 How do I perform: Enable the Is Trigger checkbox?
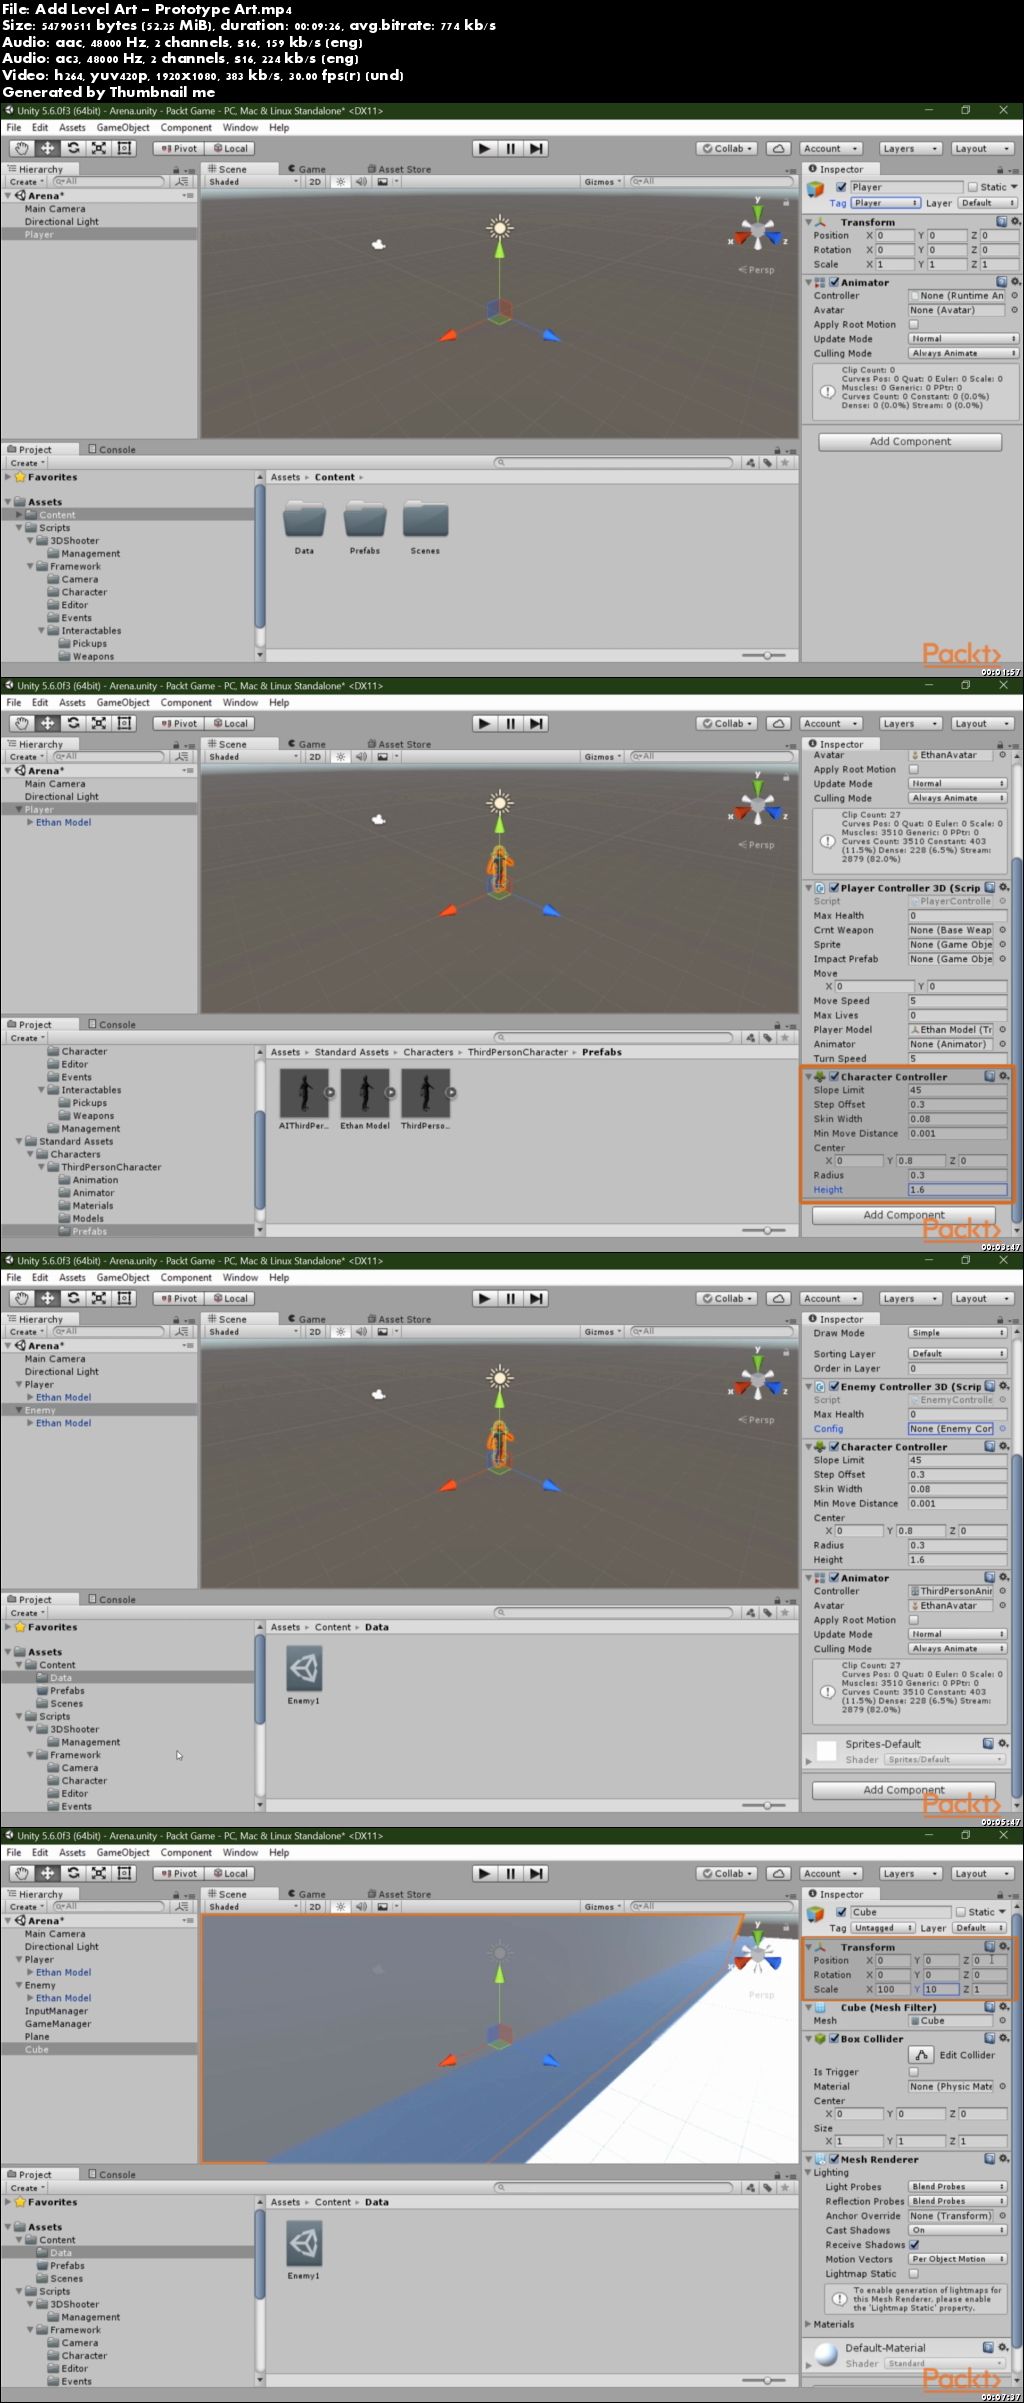(x=913, y=2071)
